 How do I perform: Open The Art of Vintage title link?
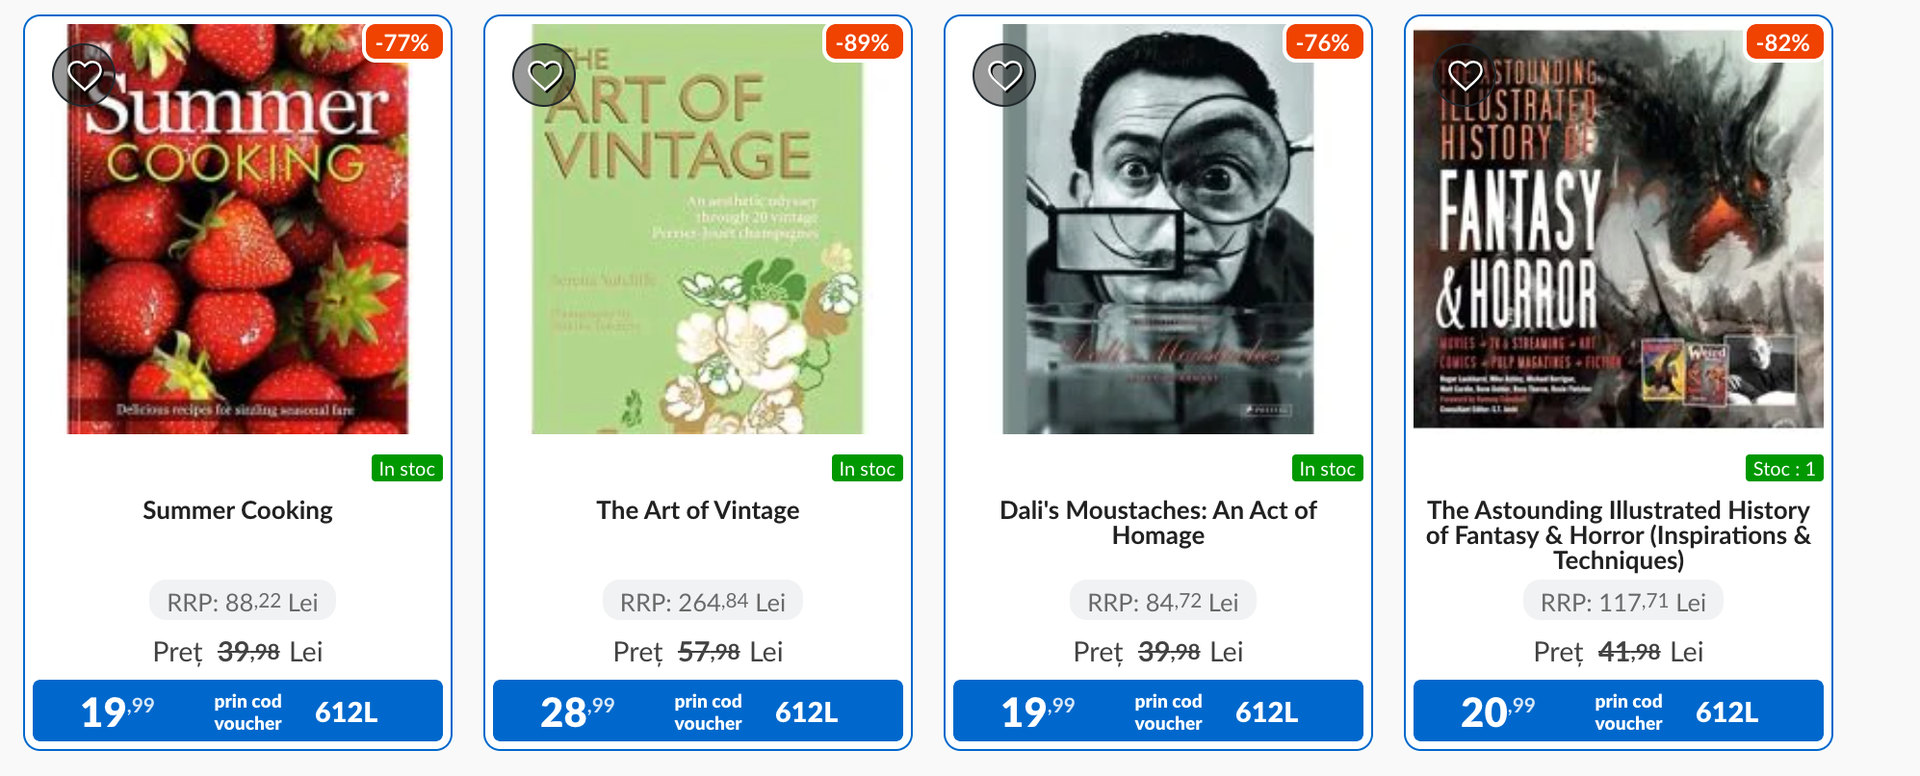pyautogui.click(x=698, y=511)
